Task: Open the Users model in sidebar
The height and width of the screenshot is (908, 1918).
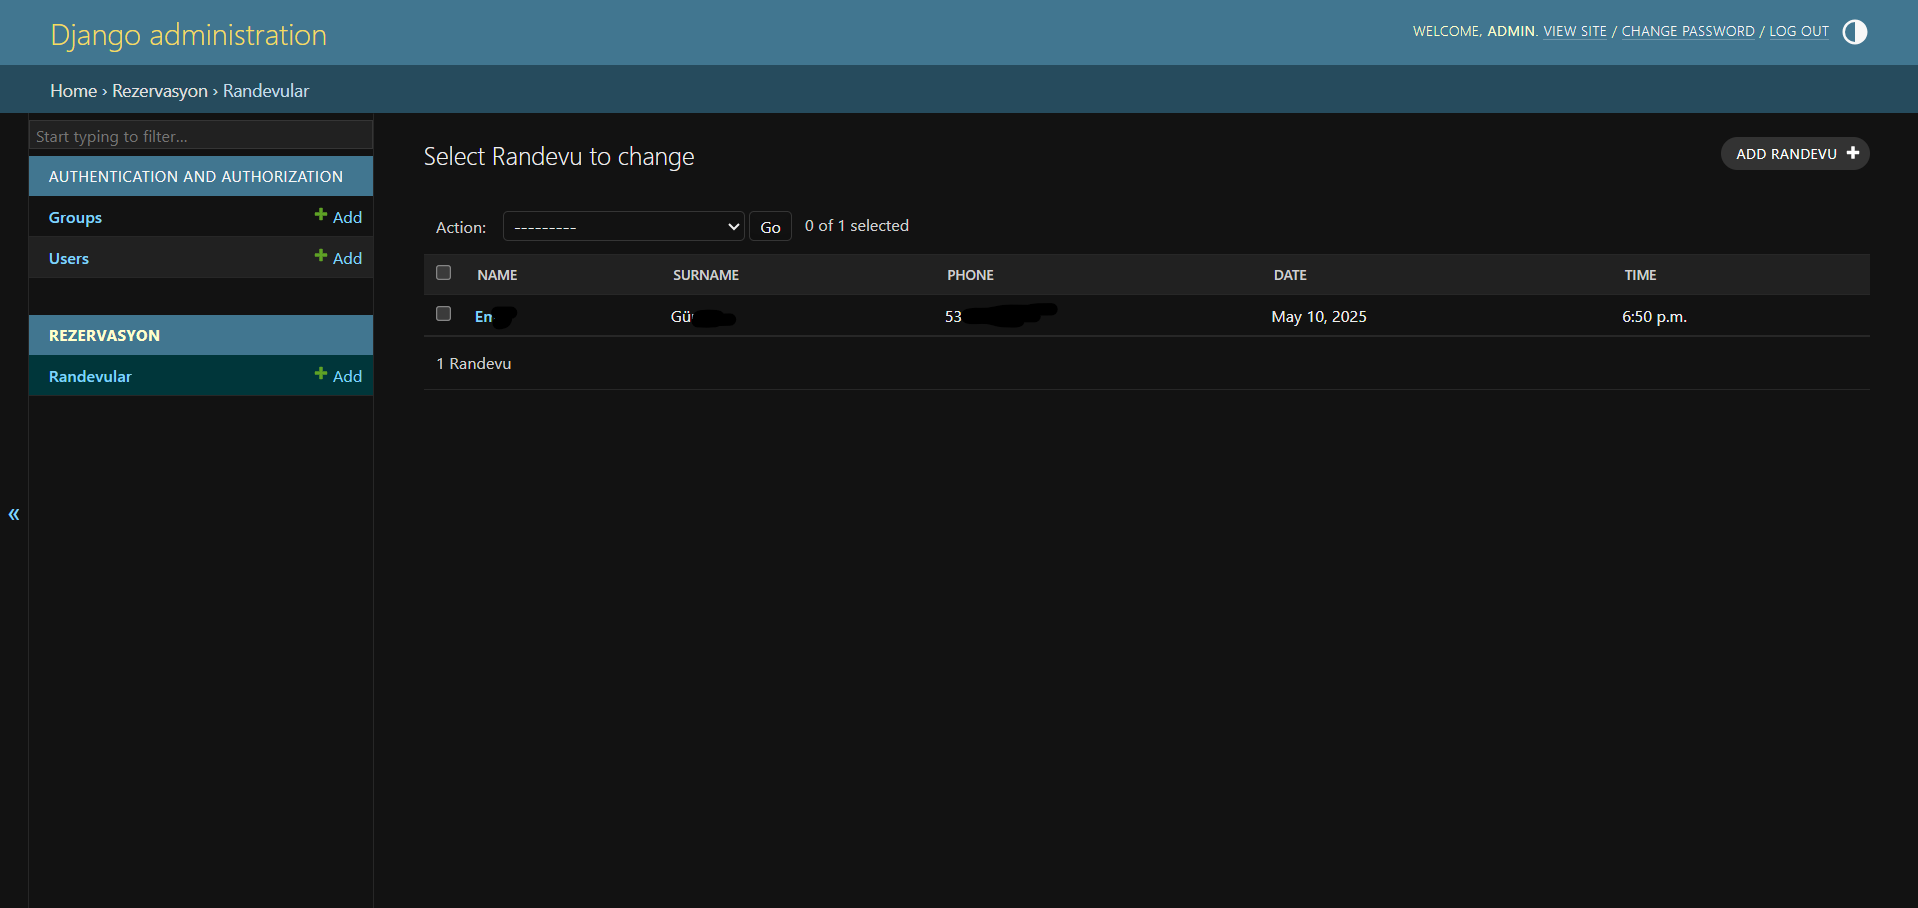Action: [69, 258]
